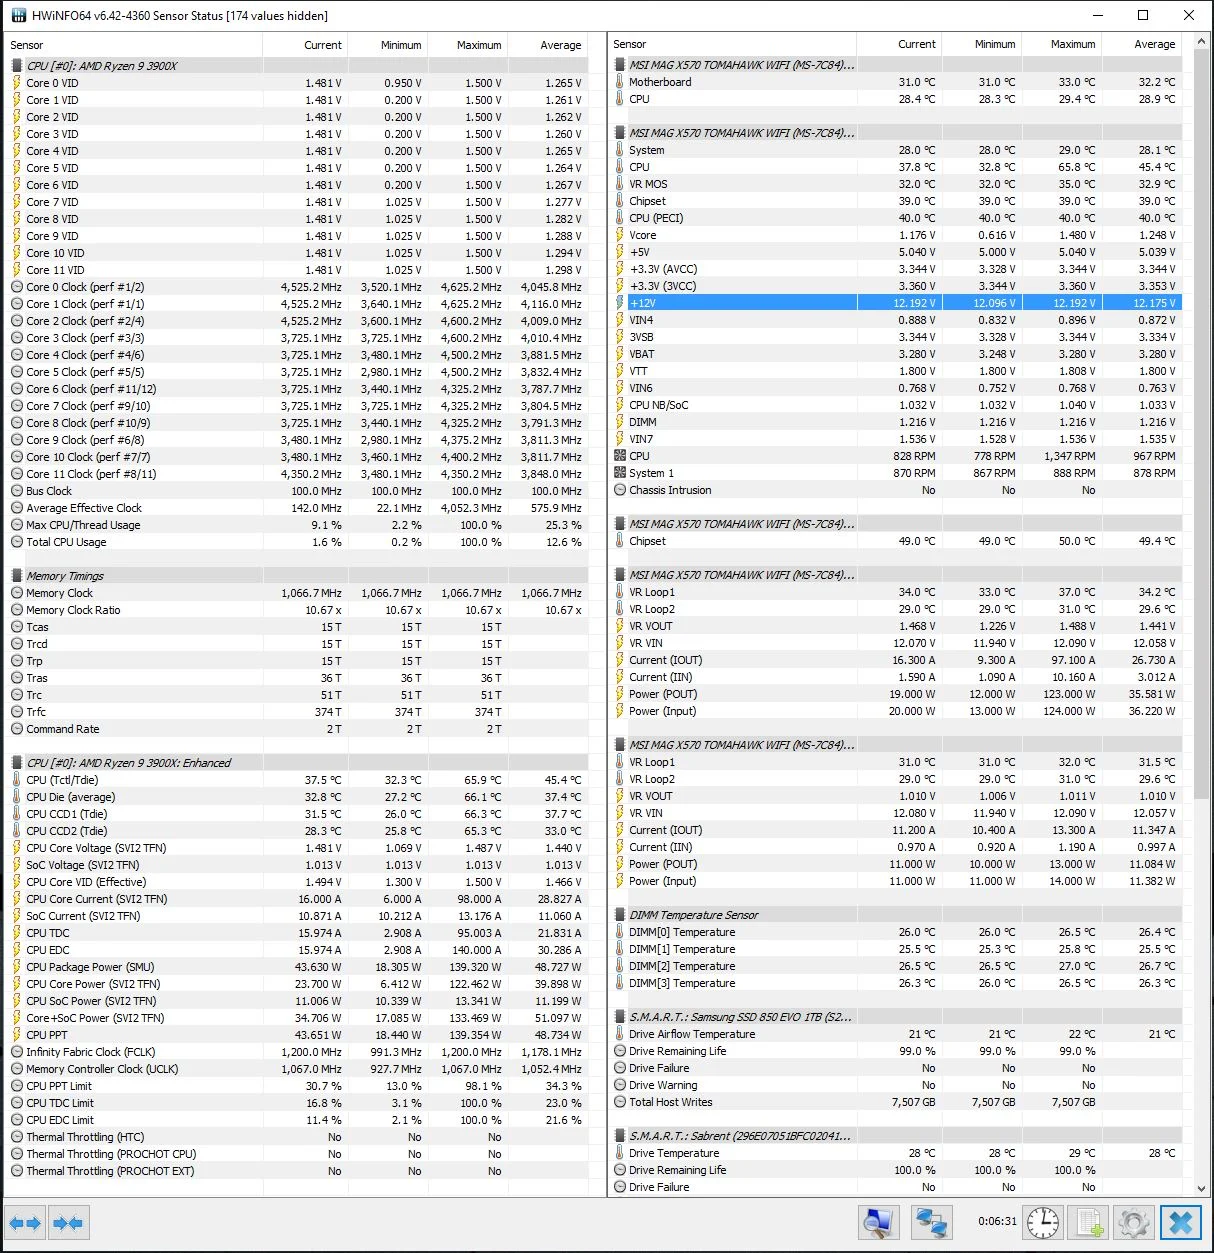The image size is (1214, 1253).
Task: Start logging with the sheet-and-plus icon
Action: point(1087,1222)
